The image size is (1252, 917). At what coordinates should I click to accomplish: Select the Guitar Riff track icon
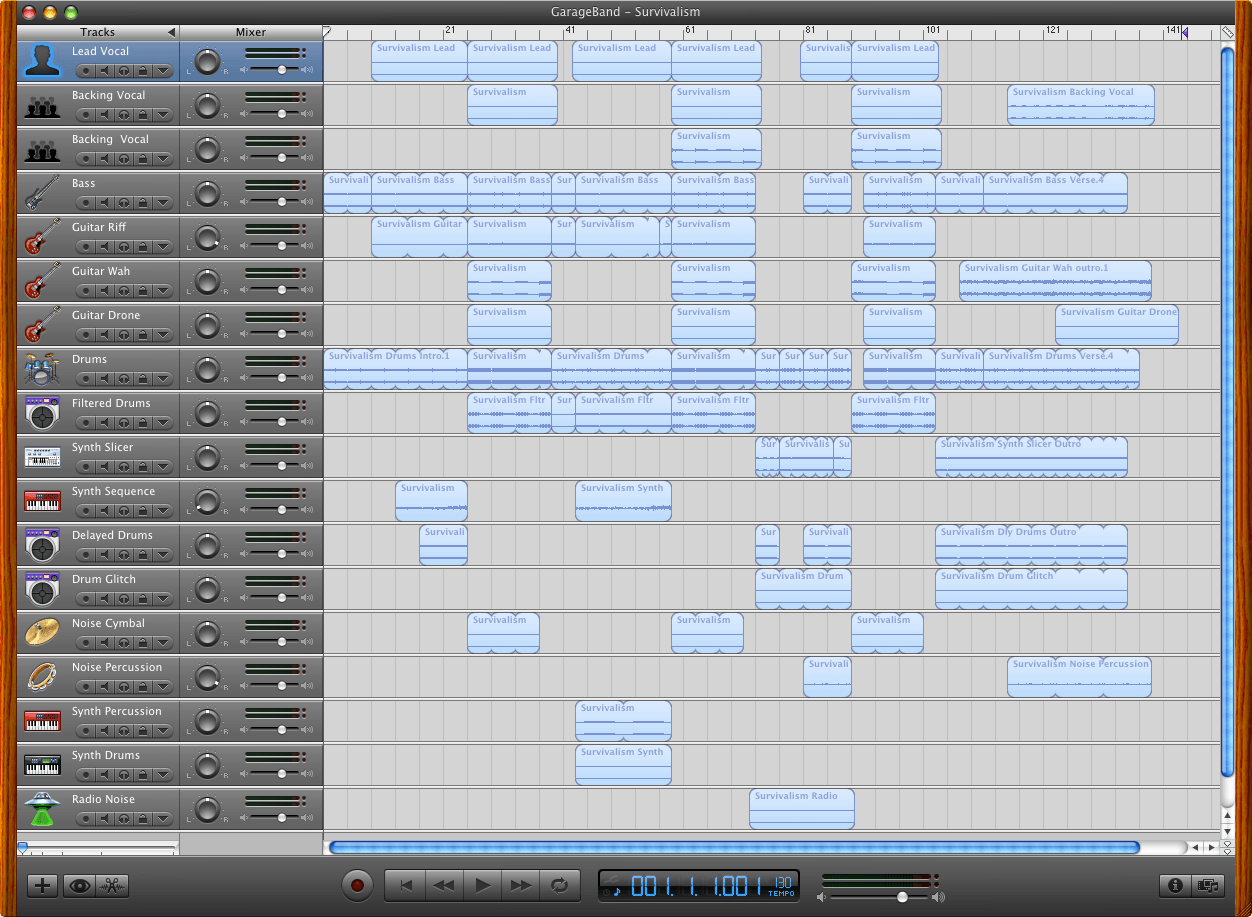[x=41, y=237]
